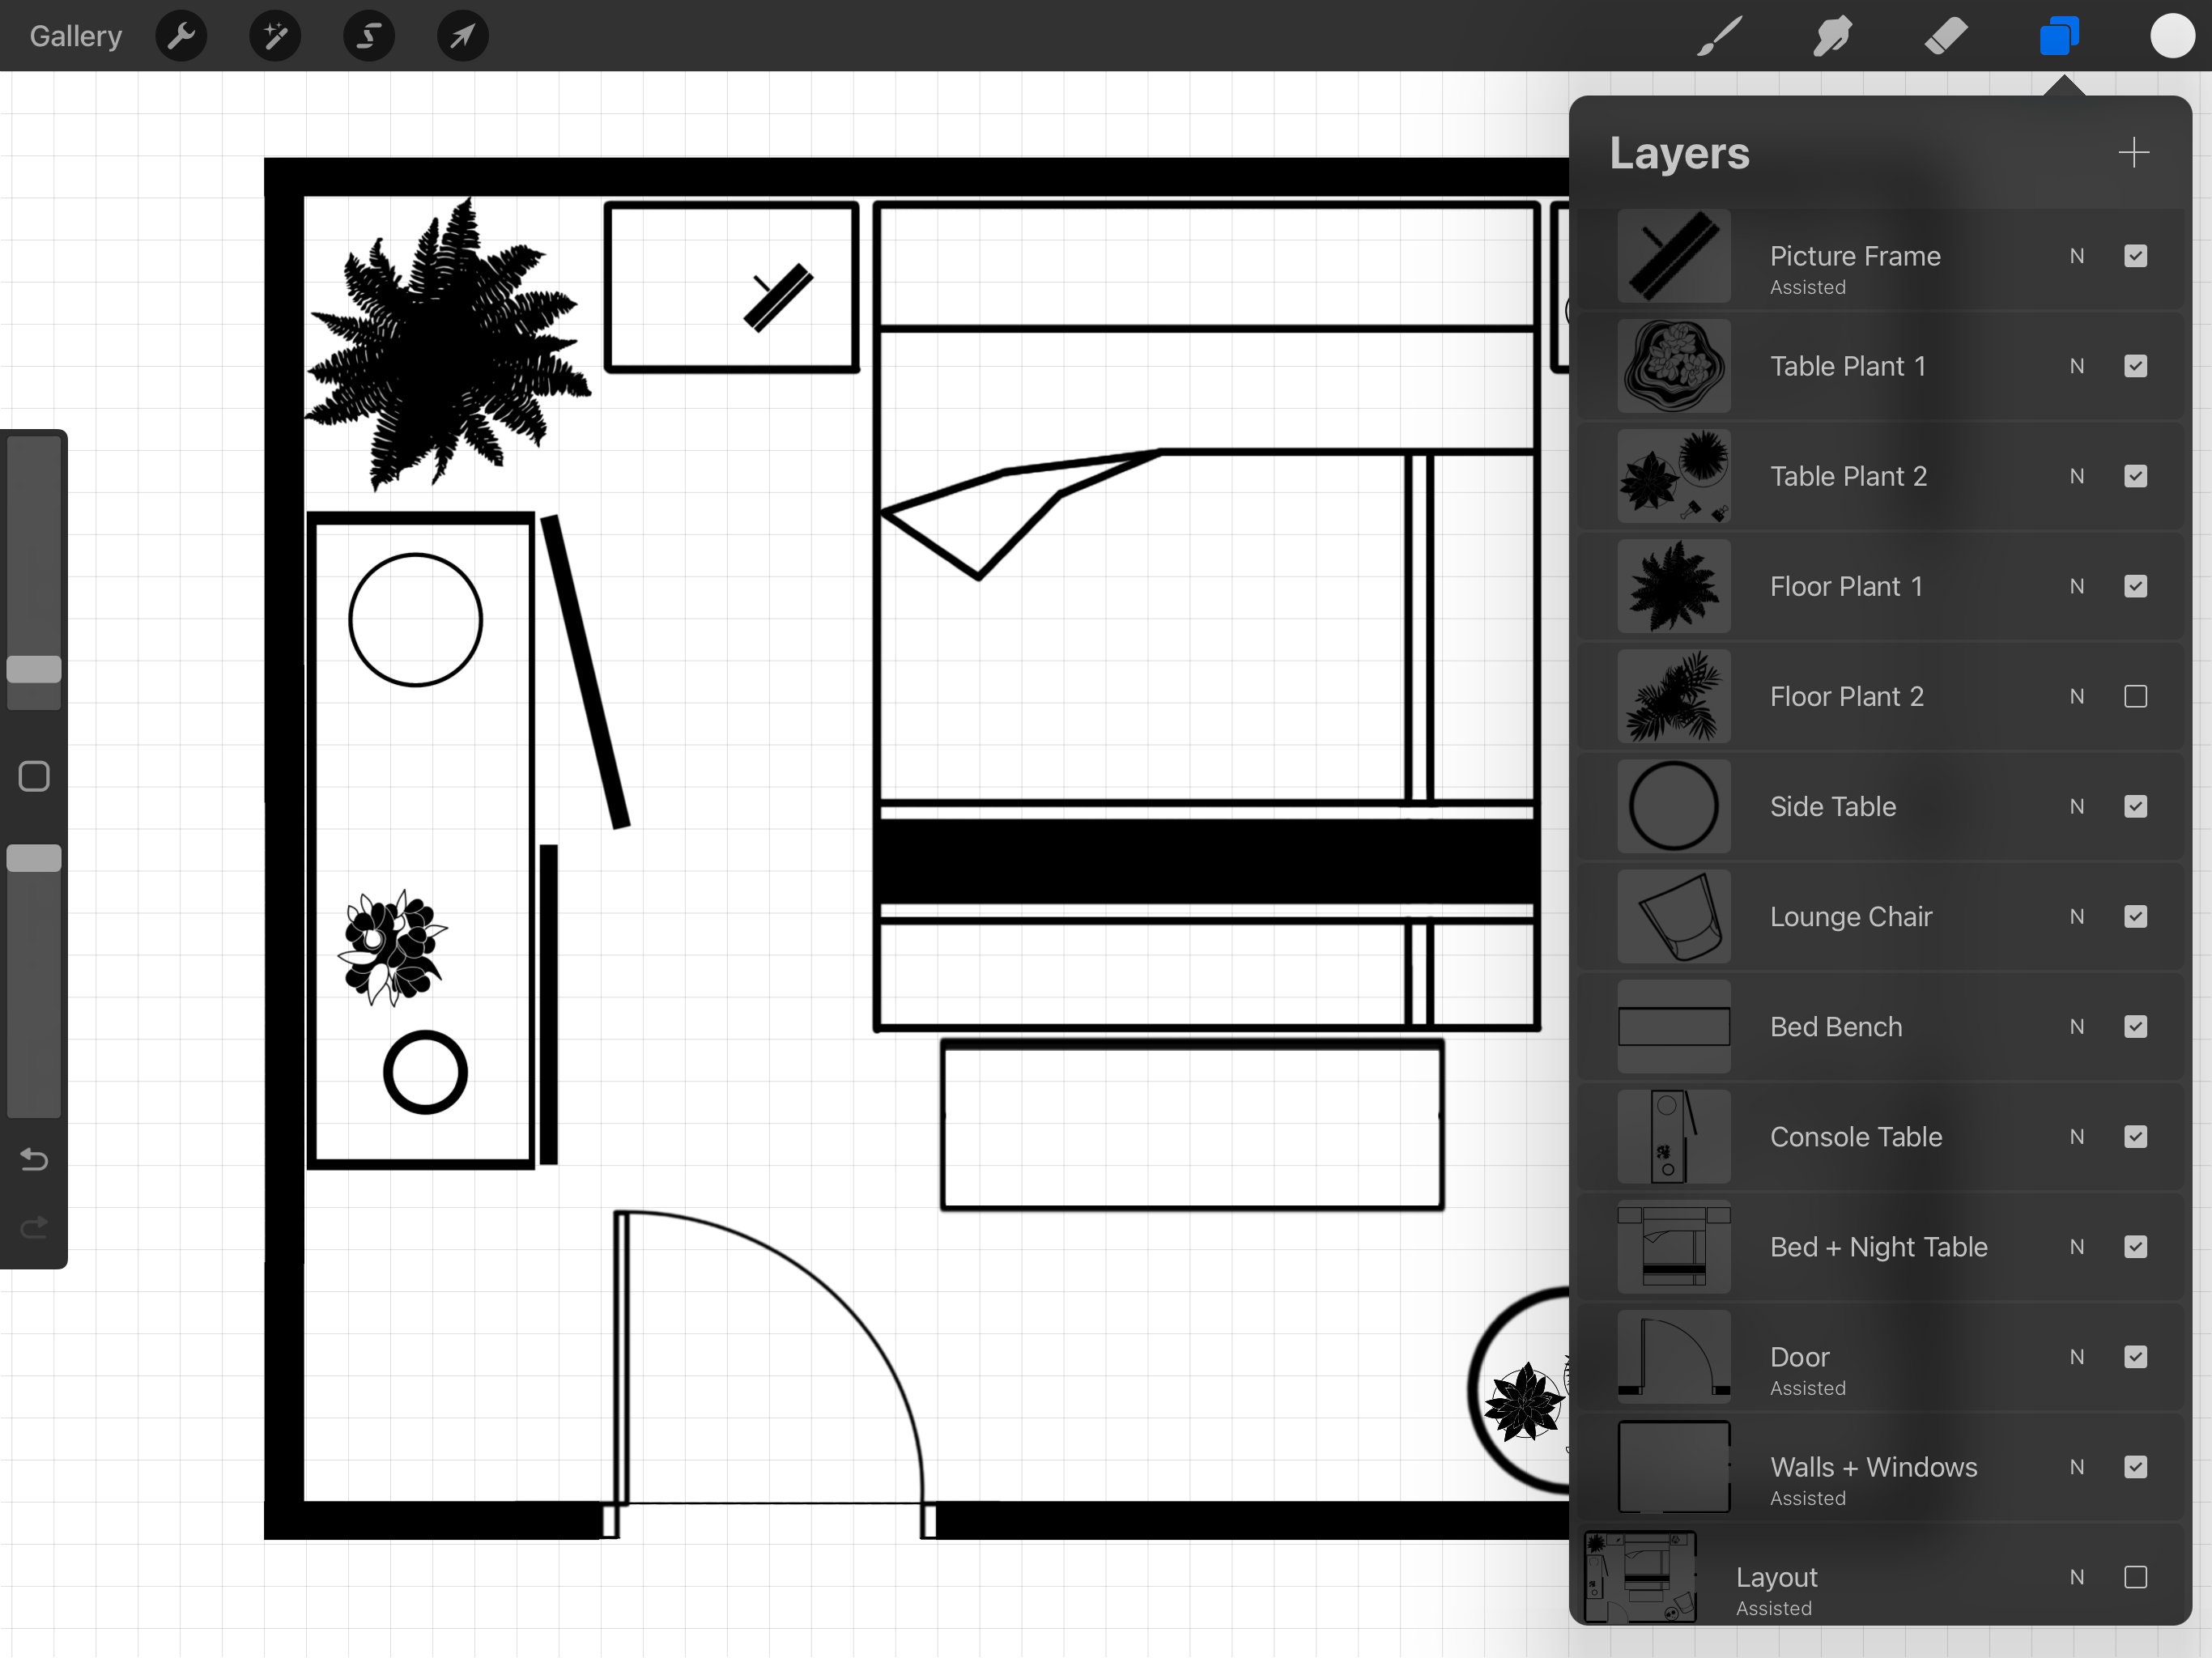
Task: Open the Adjustments magic wand menu
Action: coord(274,35)
